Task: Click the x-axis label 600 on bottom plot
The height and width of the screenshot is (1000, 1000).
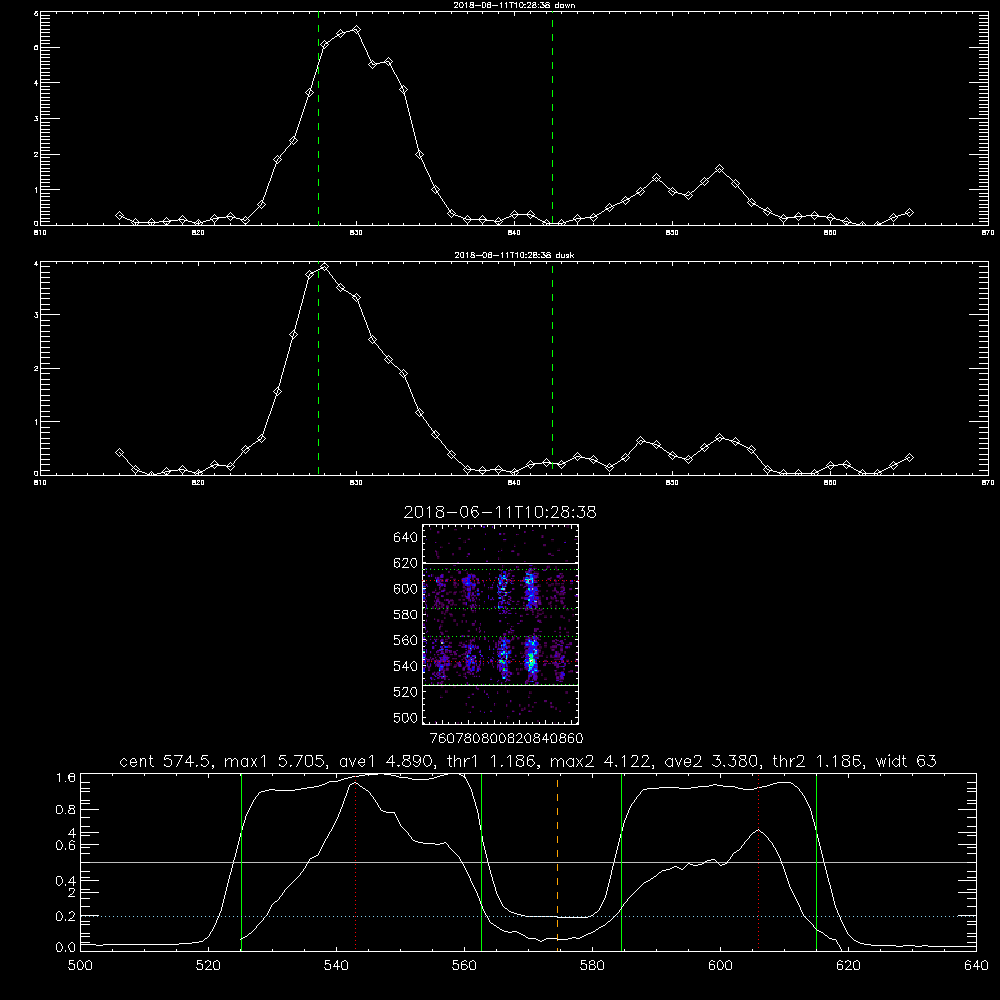Action: click(720, 966)
